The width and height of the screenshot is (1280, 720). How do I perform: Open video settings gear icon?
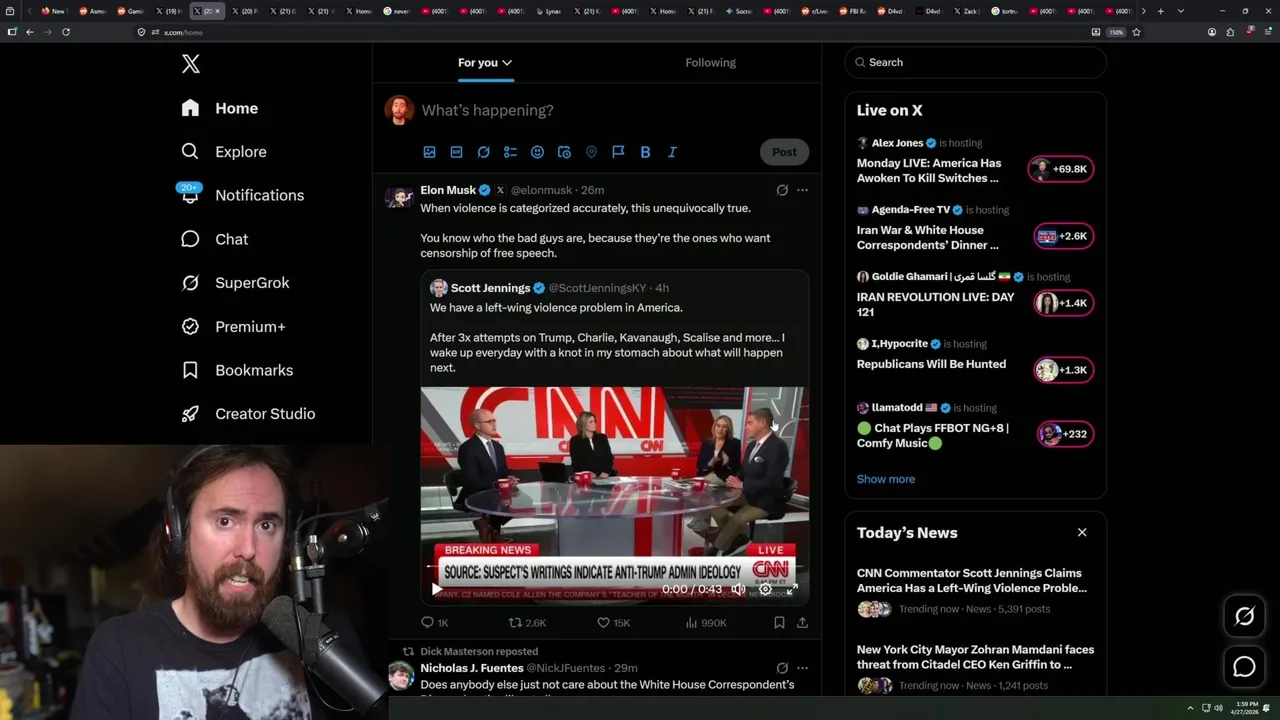pos(765,589)
